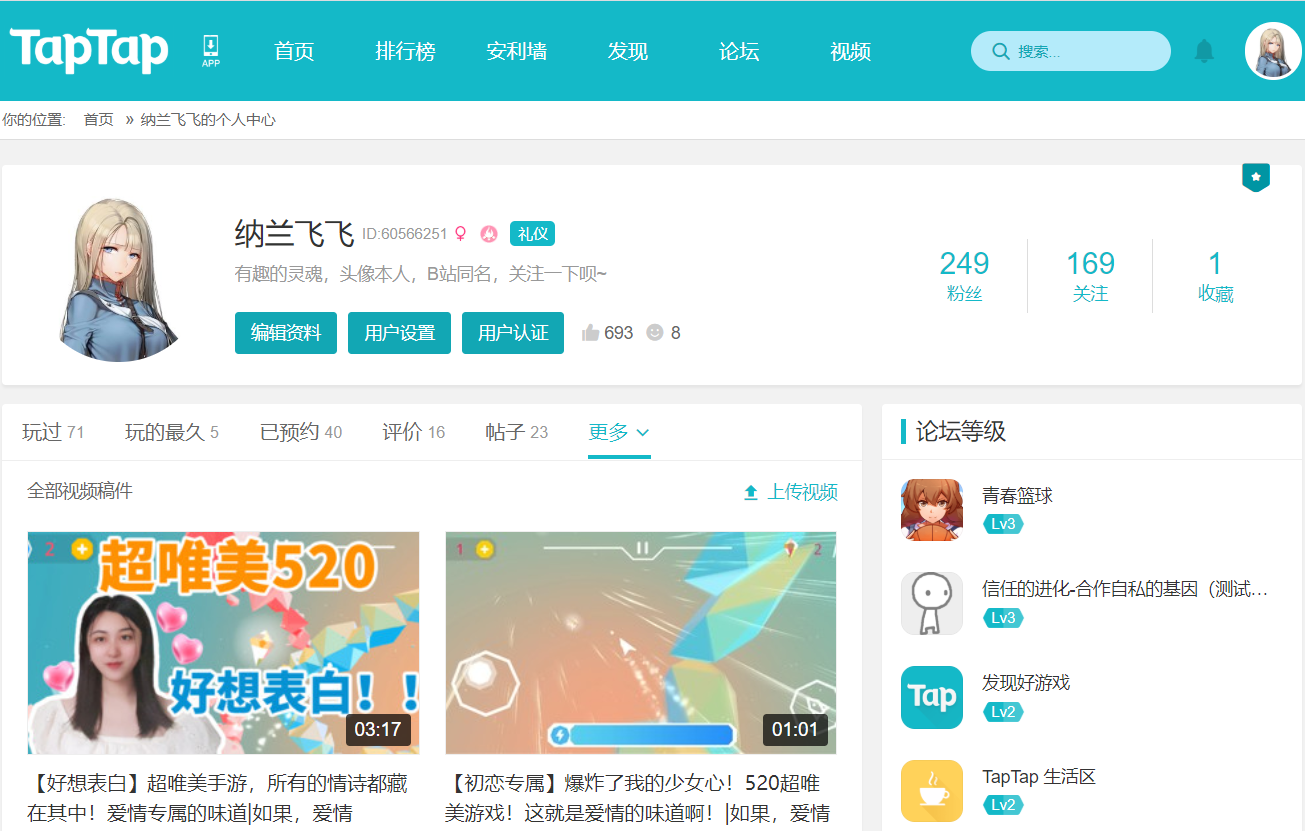View the 249 粉丝 followers

pyautogui.click(x=965, y=276)
